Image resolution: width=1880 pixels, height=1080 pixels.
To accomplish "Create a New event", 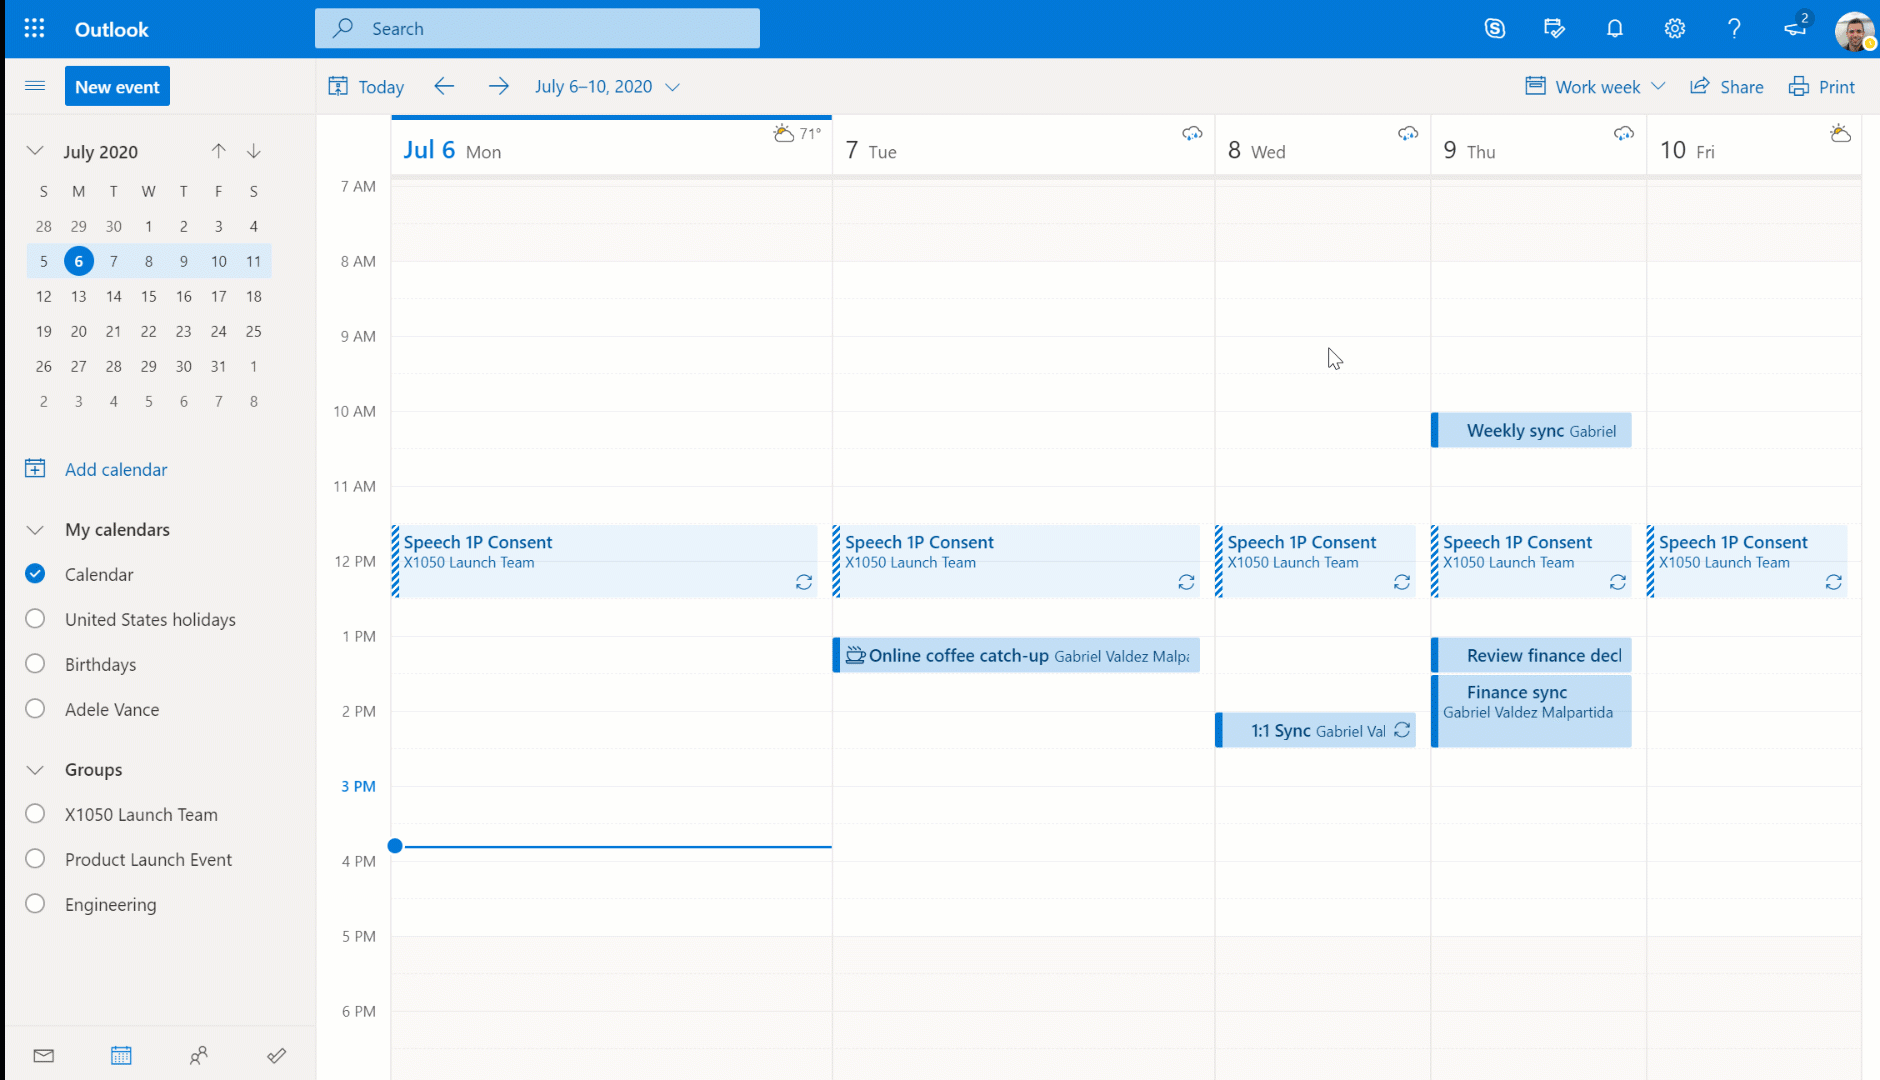I will (117, 86).
